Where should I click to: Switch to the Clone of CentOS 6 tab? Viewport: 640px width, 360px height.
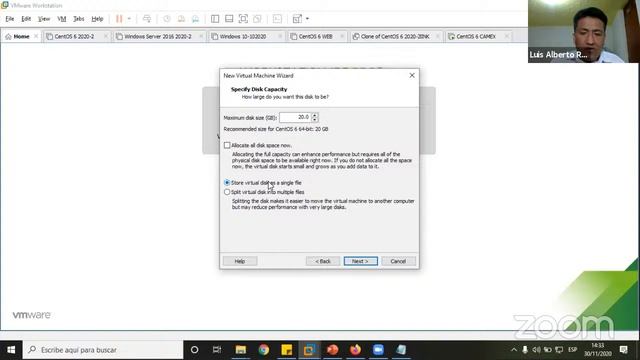394,36
